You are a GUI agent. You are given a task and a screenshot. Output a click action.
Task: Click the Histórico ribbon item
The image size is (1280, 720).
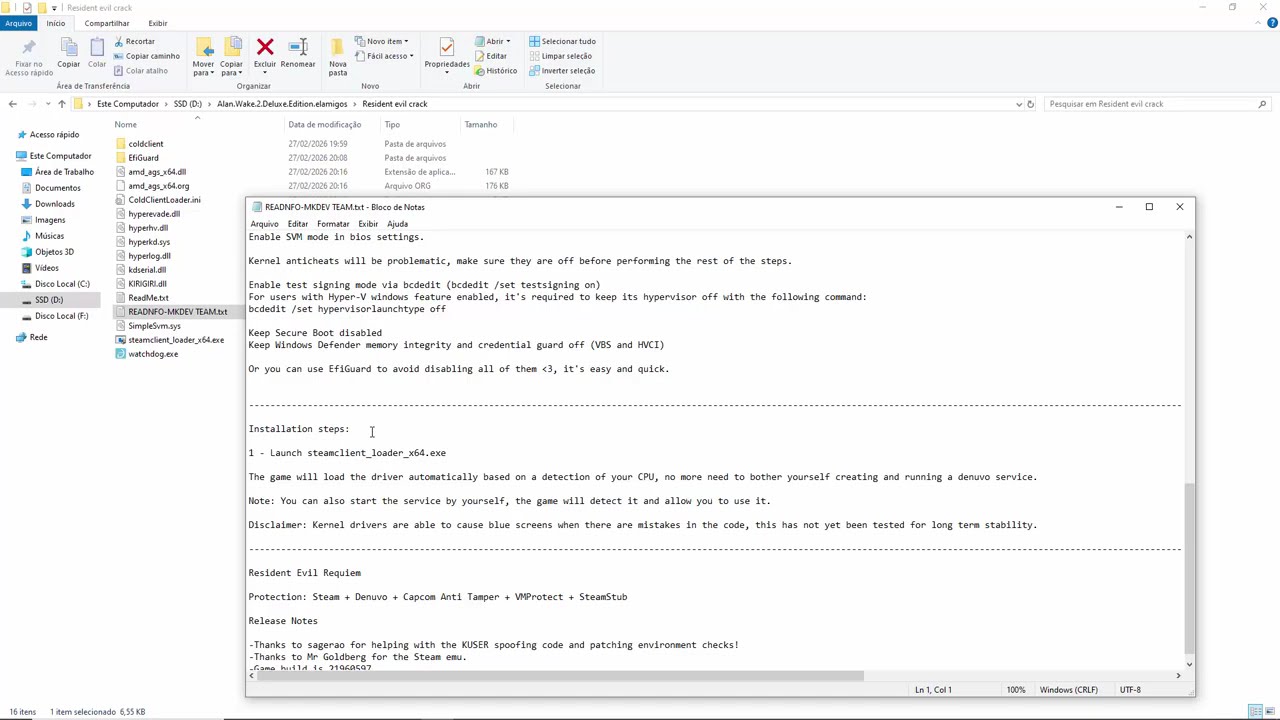[x=495, y=71]
